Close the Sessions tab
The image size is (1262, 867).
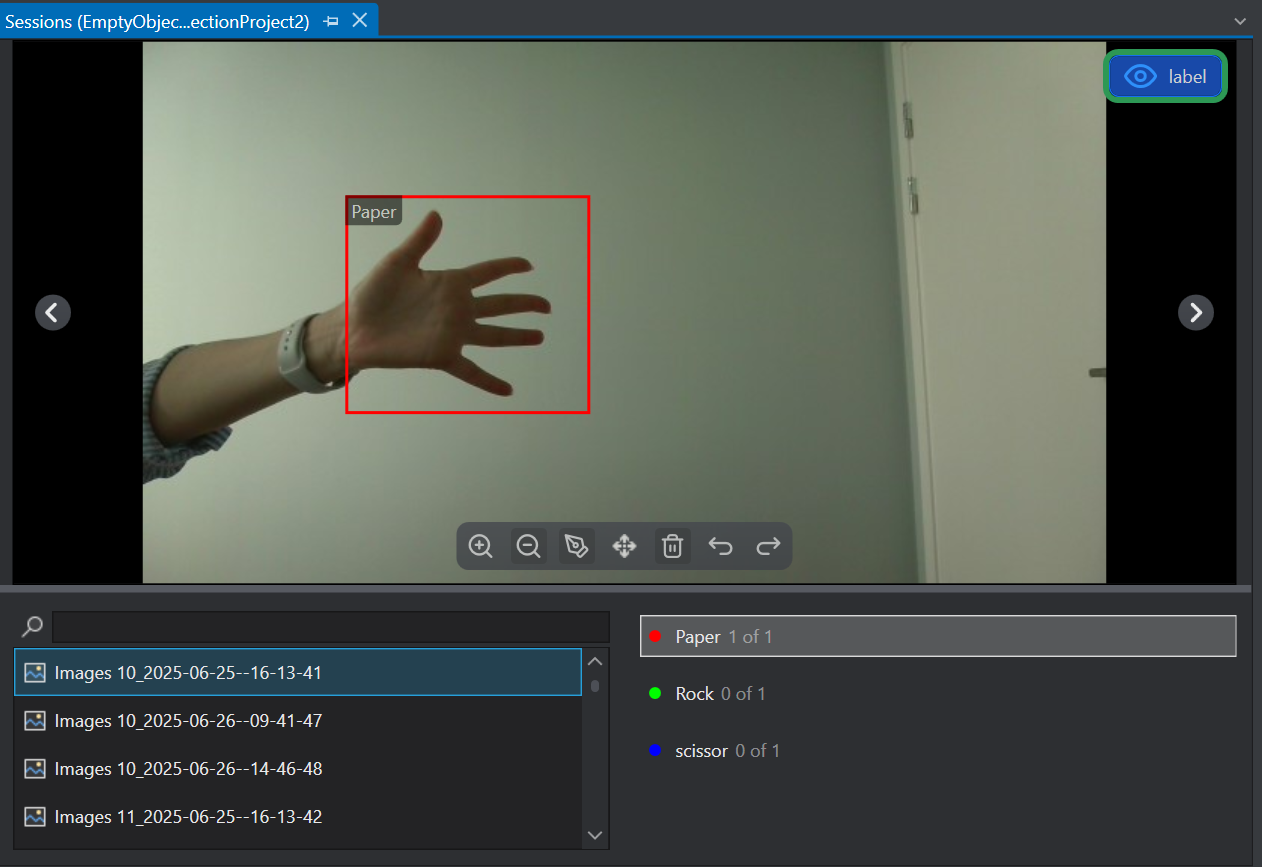tap(360, 20)
